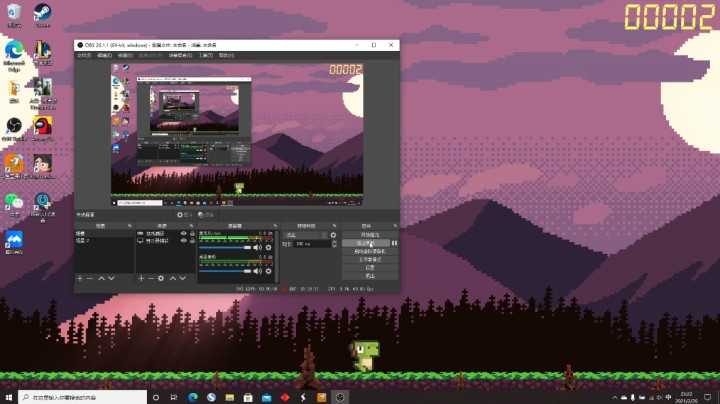
Task: Toggle the lock on the display capture source
Action: 192,241
